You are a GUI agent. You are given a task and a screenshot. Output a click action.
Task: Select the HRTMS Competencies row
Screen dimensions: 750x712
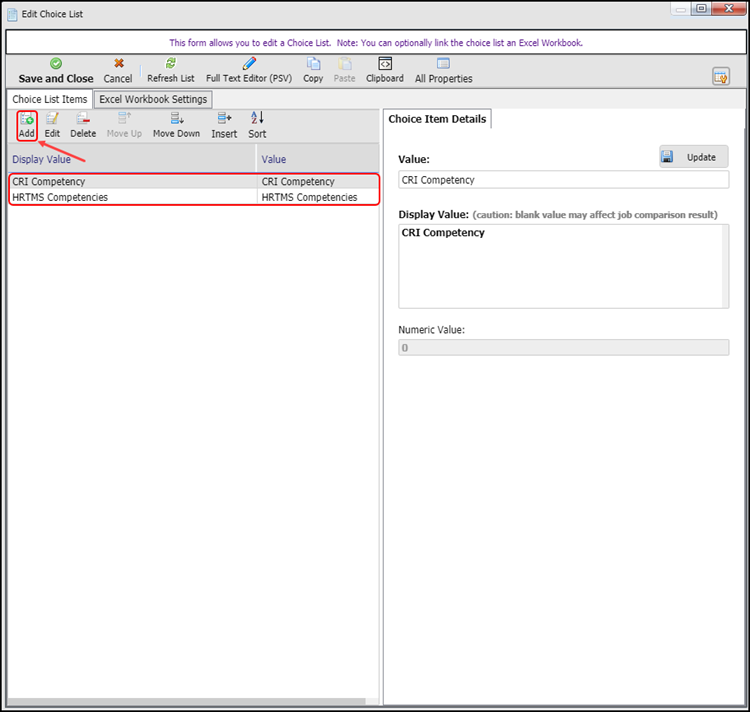tap(130, 197)
